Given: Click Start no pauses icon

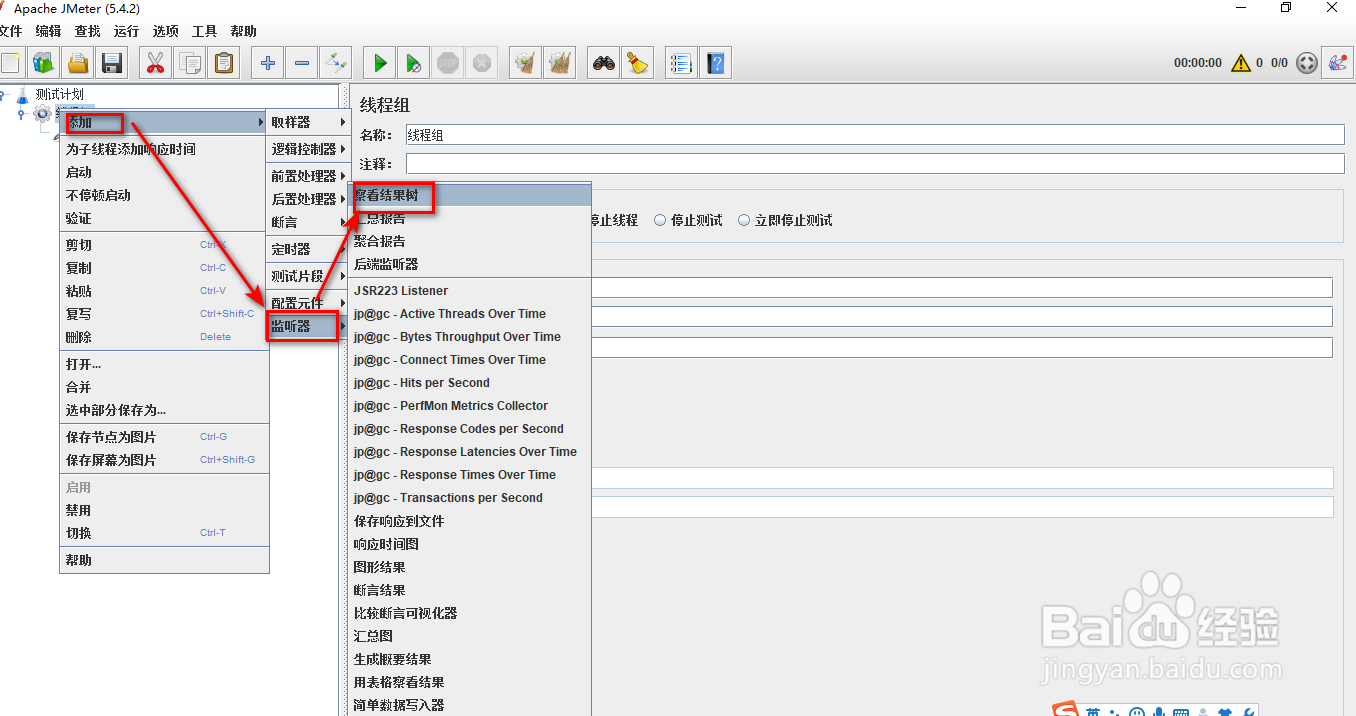Looking at the screenshot, I should coord(413,63).
